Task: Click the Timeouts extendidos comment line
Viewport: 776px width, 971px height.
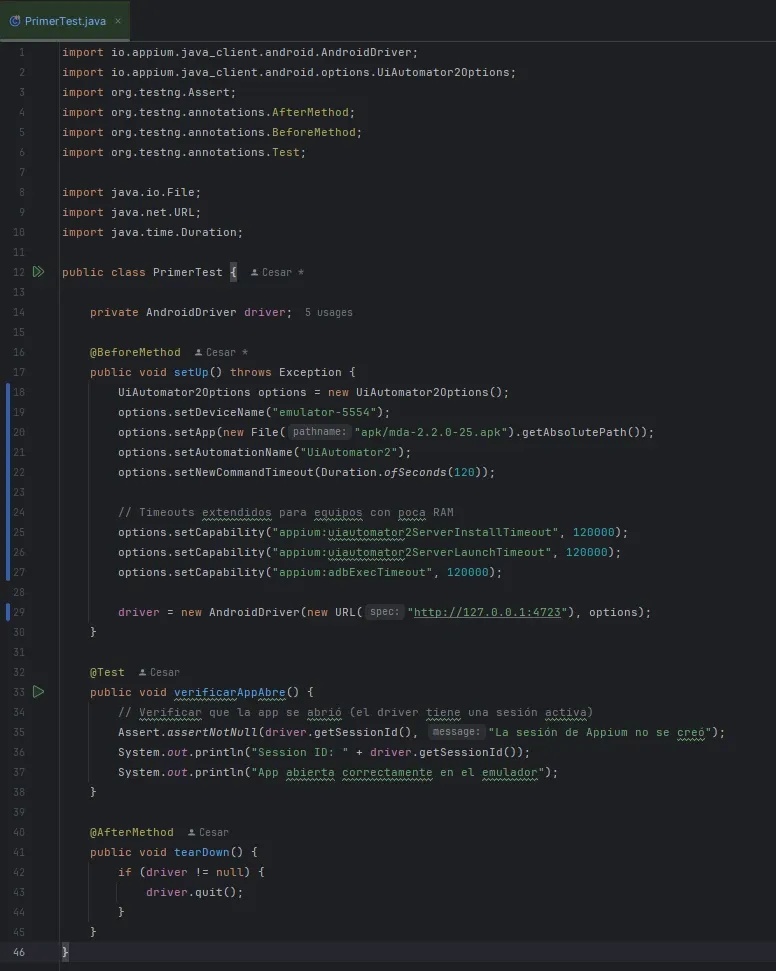Action: click(x=286, y=513)
